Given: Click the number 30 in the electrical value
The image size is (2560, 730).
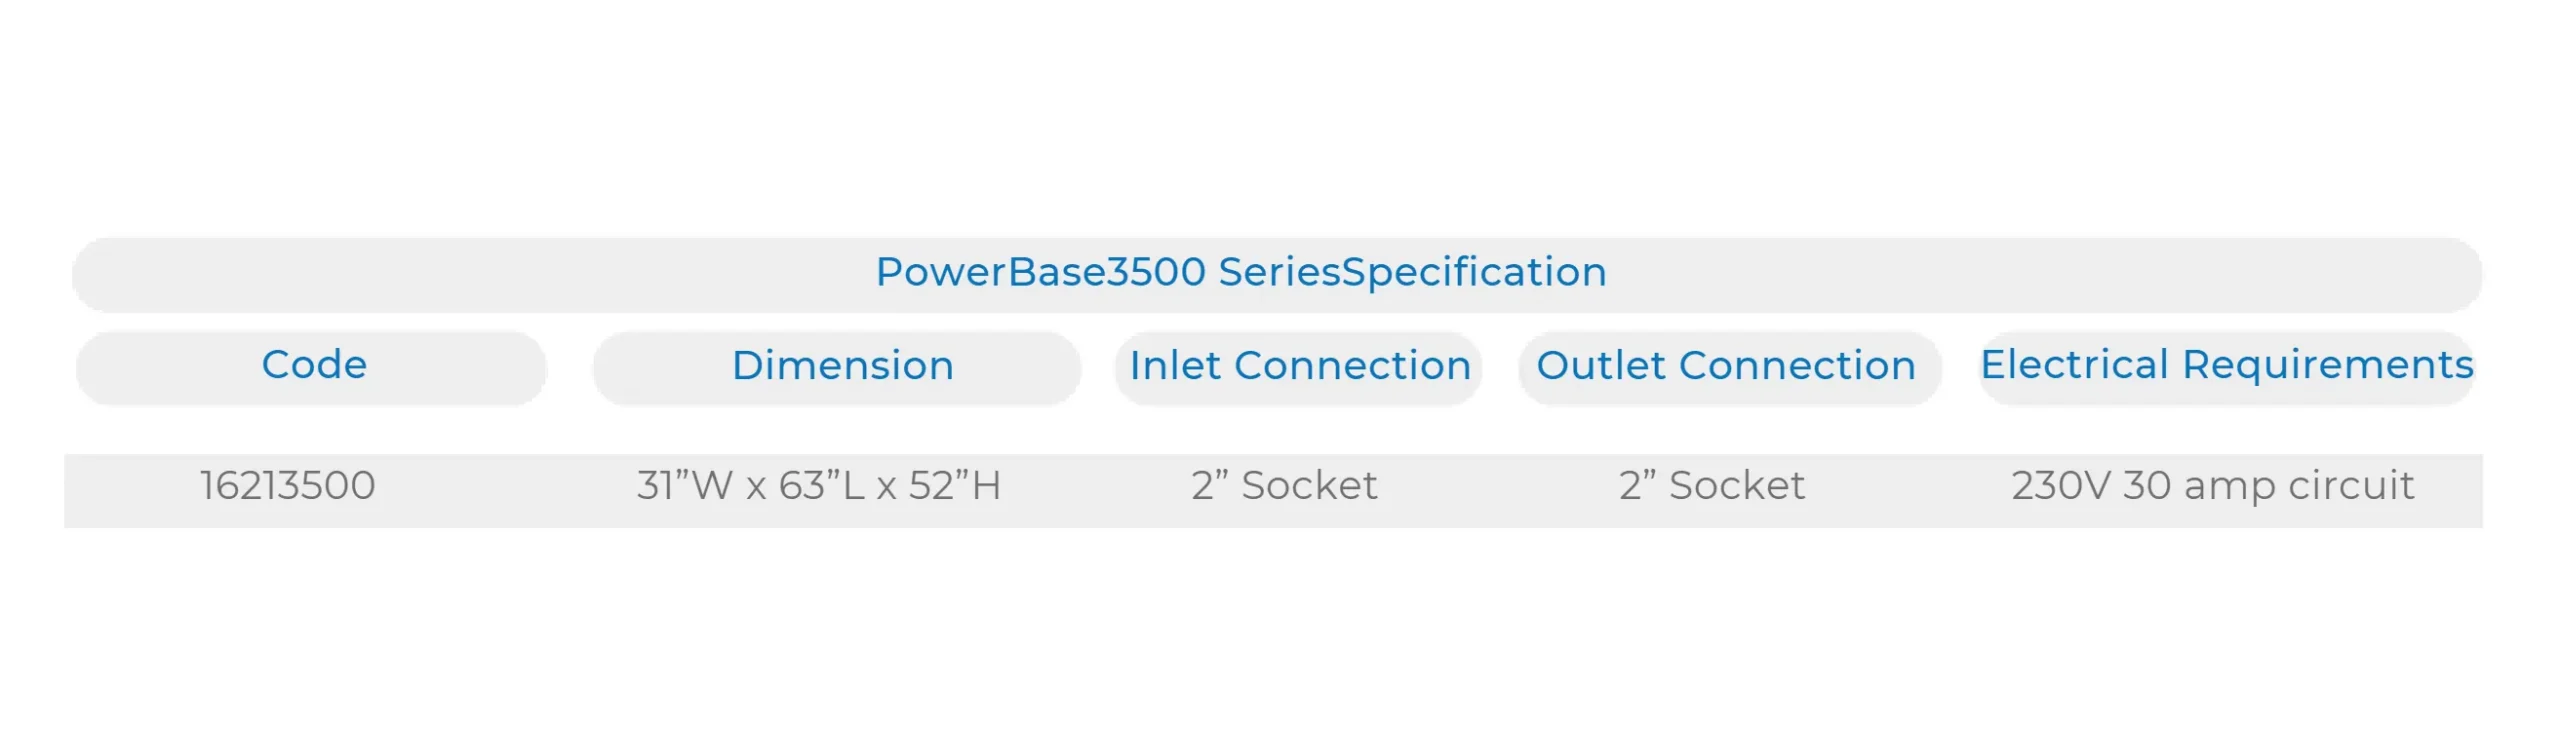Looking at the screenshot, I should pyautogui.click(x=2146, y=486).
